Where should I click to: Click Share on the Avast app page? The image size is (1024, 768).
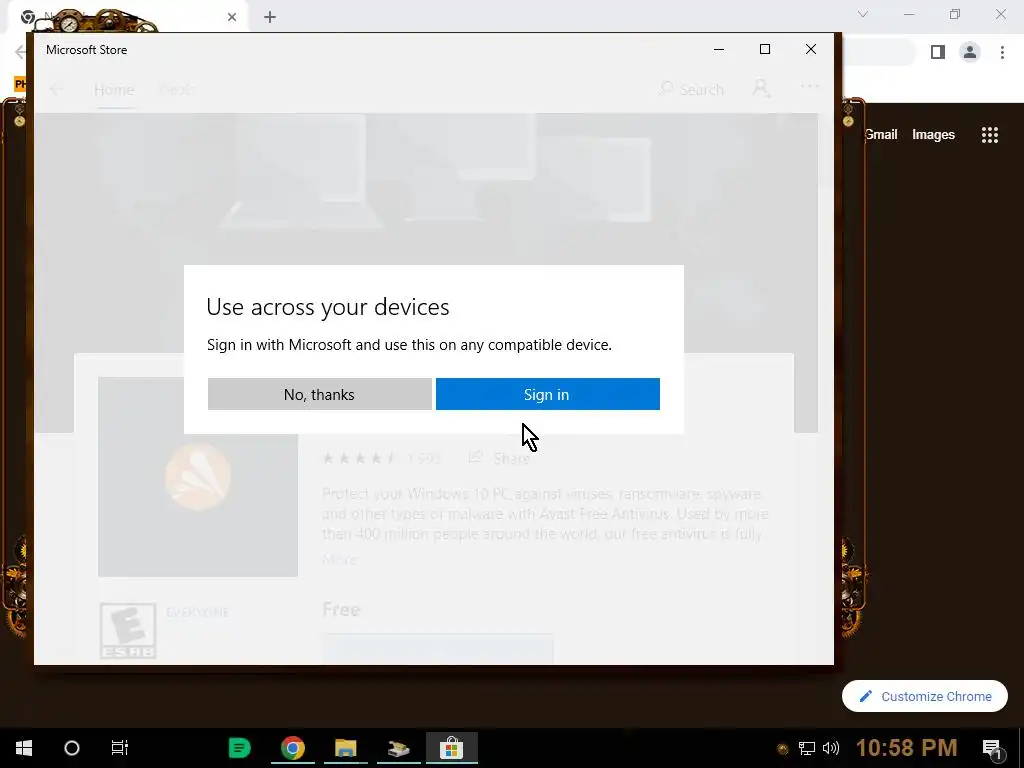point(500,458)
